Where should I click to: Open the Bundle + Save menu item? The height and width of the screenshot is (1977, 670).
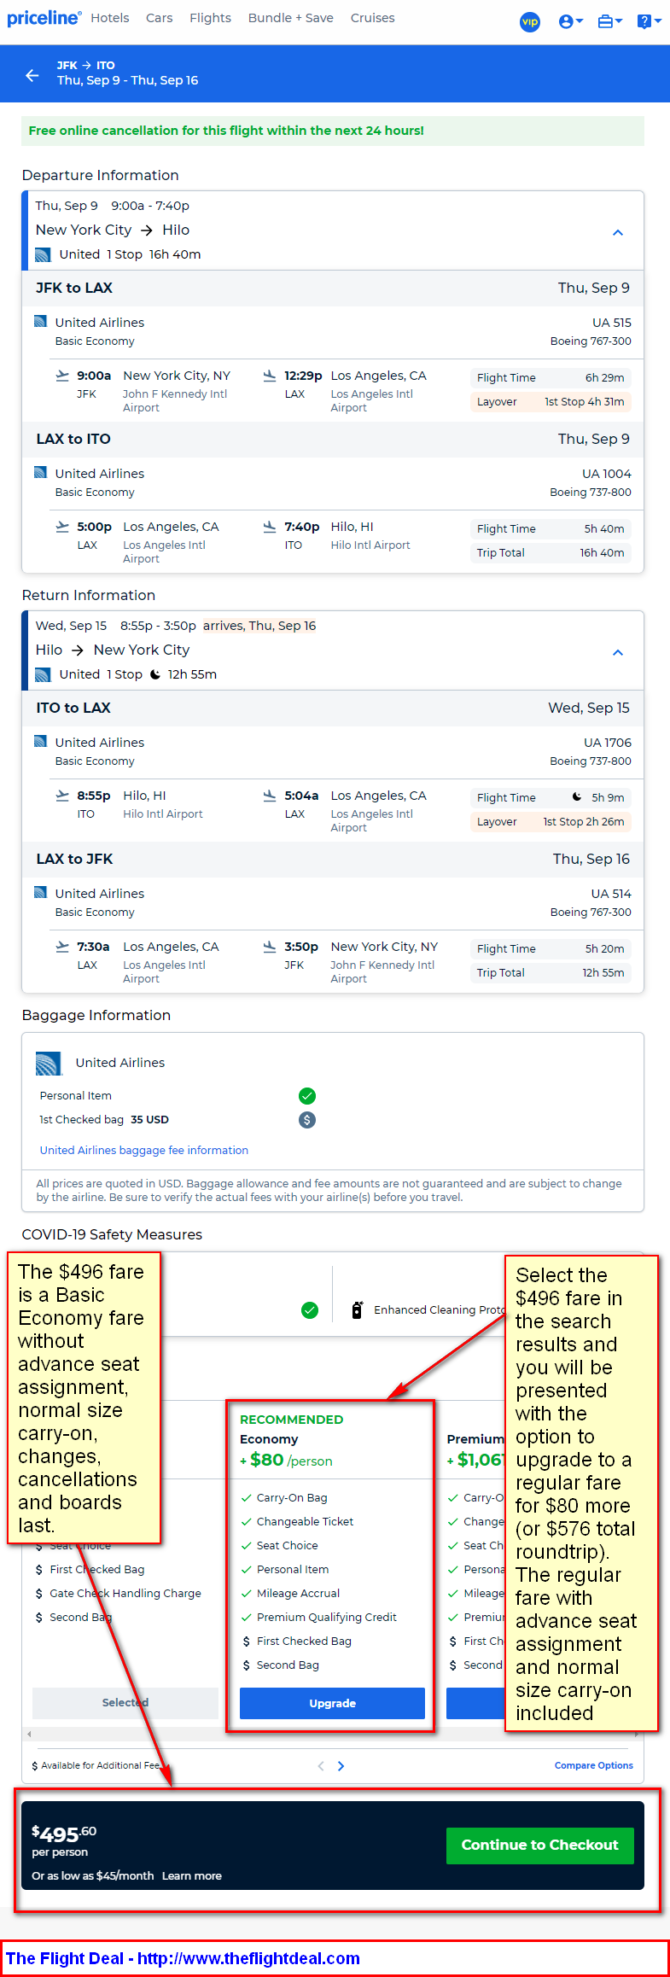pyautogui.click(x=291, y=18)
